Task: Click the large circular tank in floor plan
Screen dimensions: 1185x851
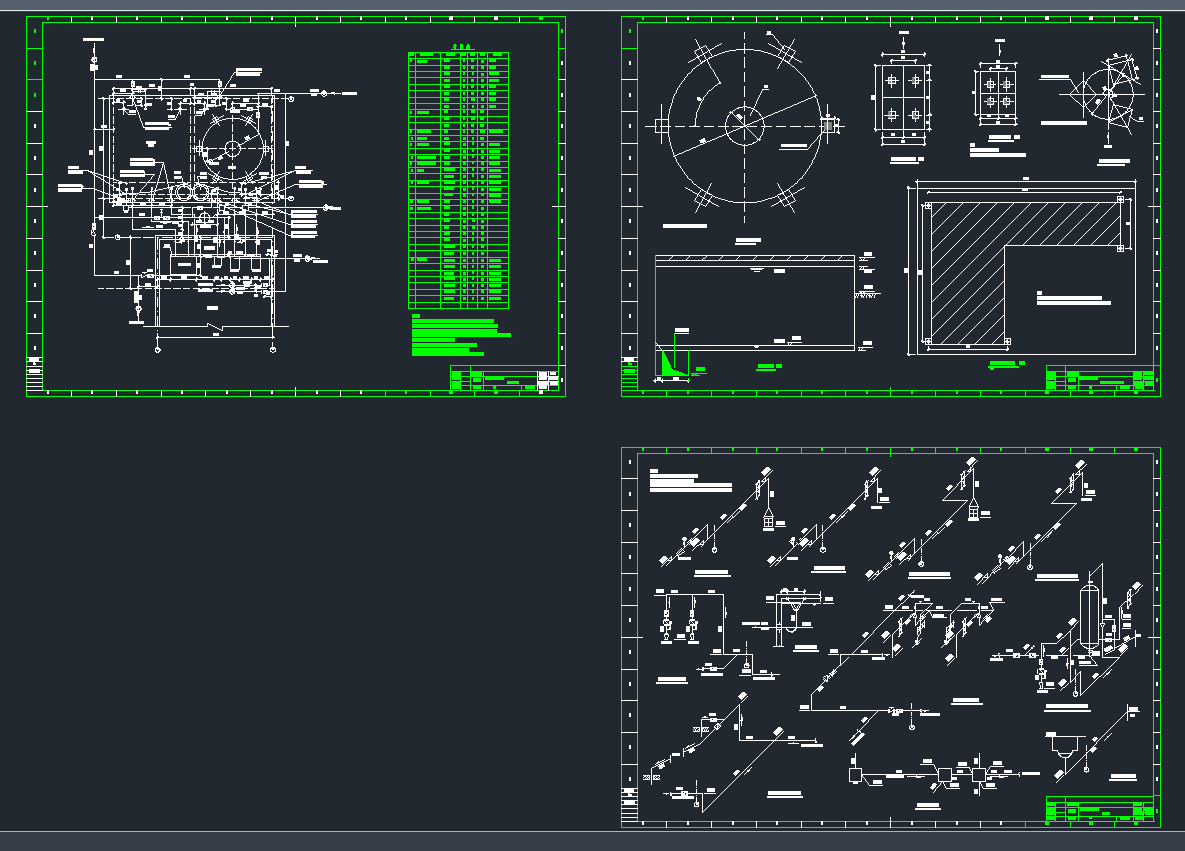Action: tap(232, 148)
